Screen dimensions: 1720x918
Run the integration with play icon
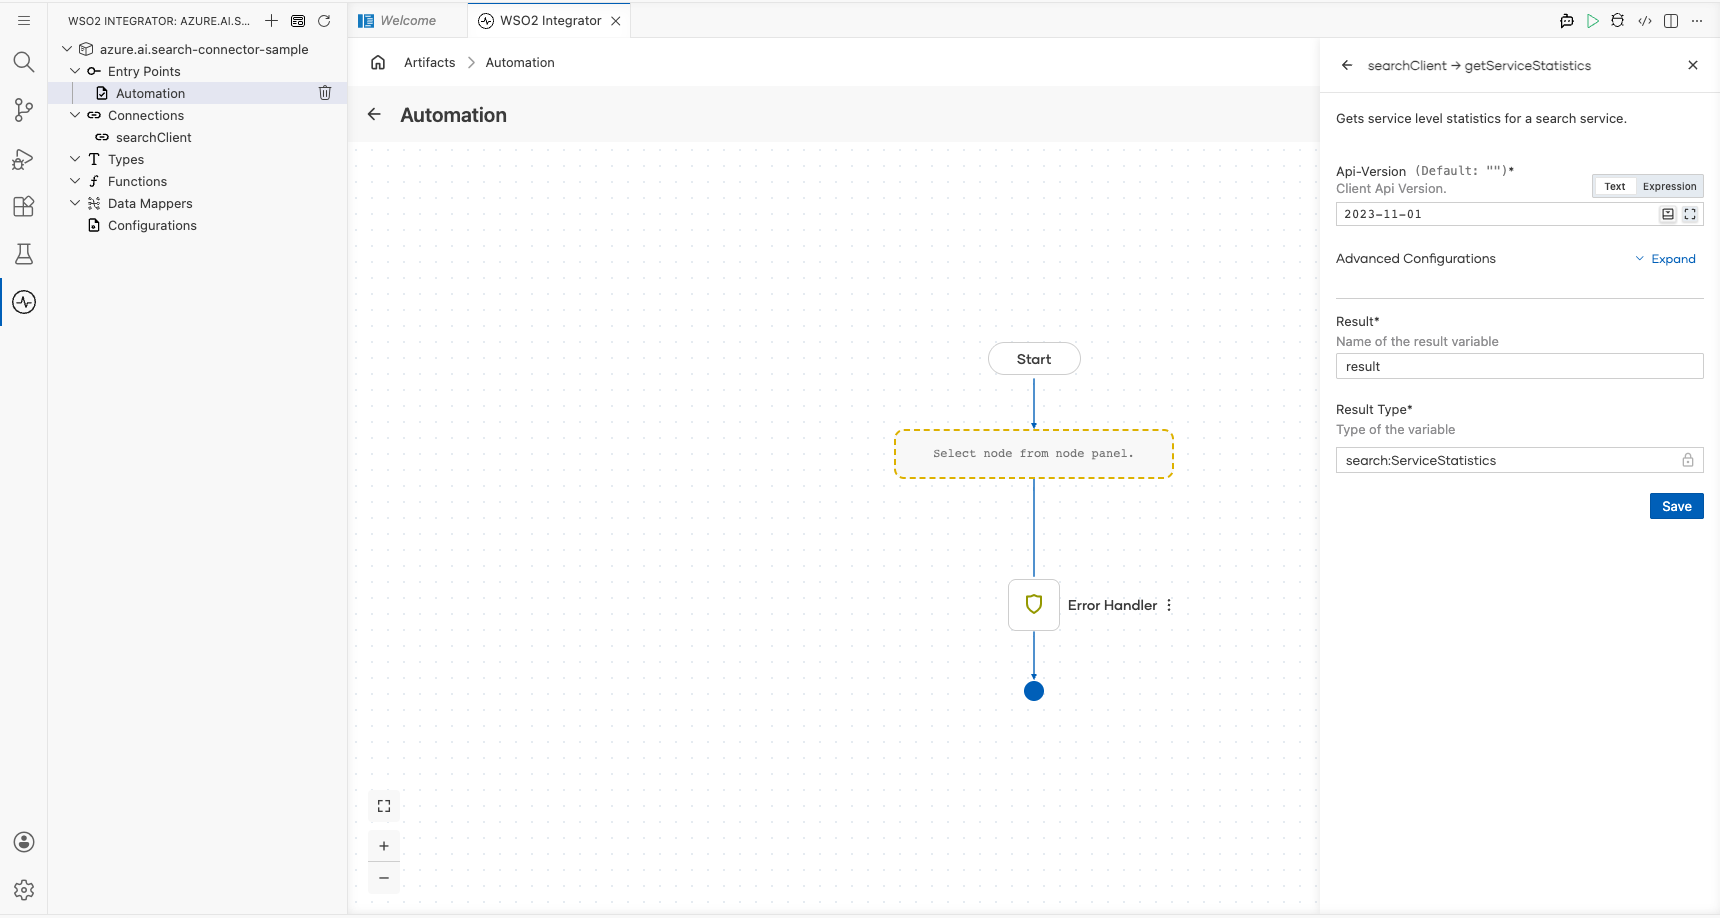[x=1593, y=20]
